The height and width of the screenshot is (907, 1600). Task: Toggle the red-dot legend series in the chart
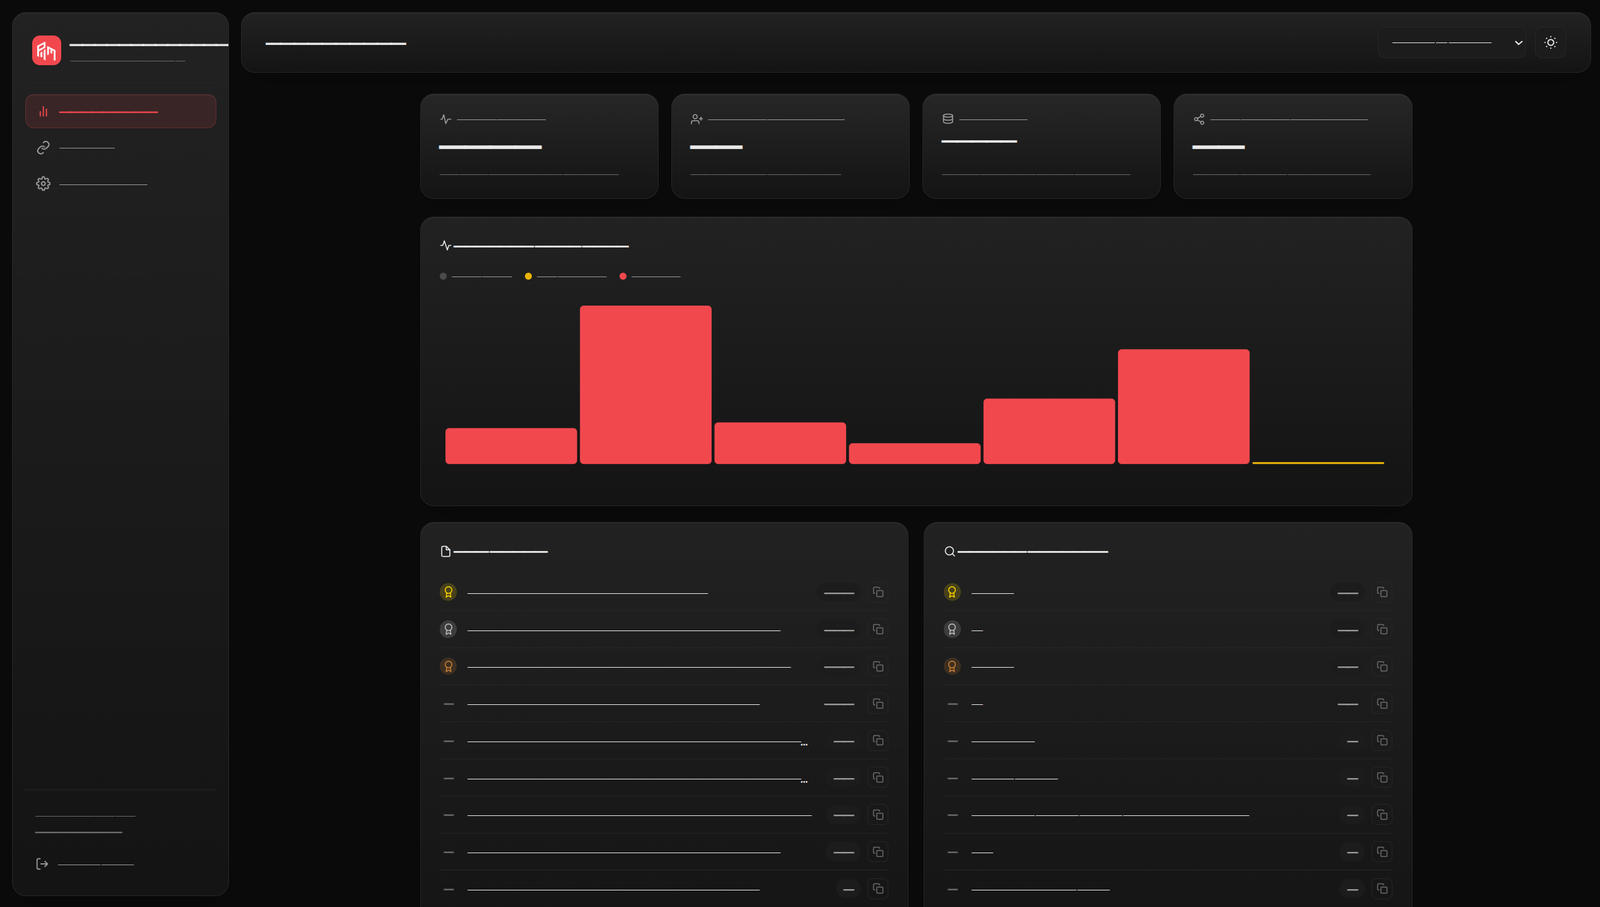[650, 276]
